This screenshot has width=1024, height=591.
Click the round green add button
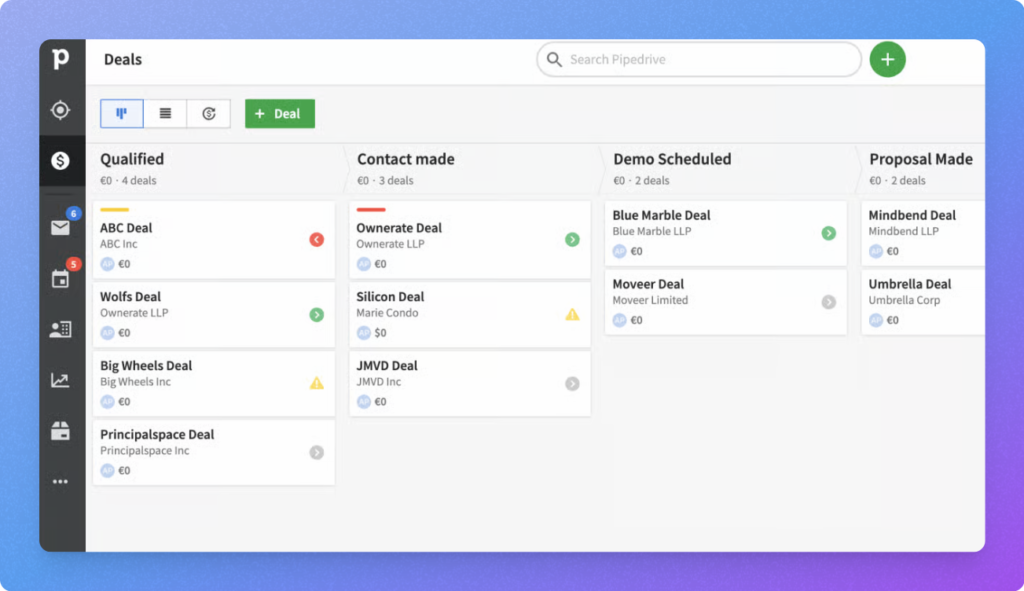(x=888, y=59)
